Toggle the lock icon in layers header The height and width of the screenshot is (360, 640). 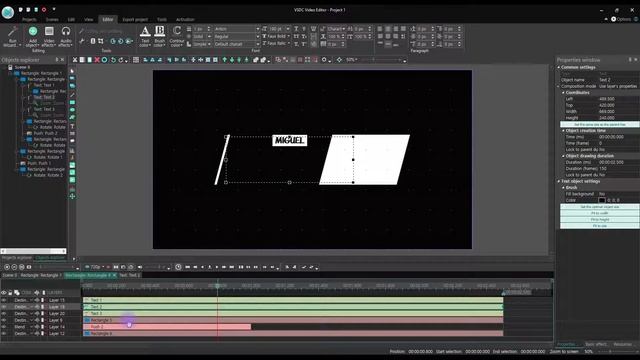tap(10, 293)
